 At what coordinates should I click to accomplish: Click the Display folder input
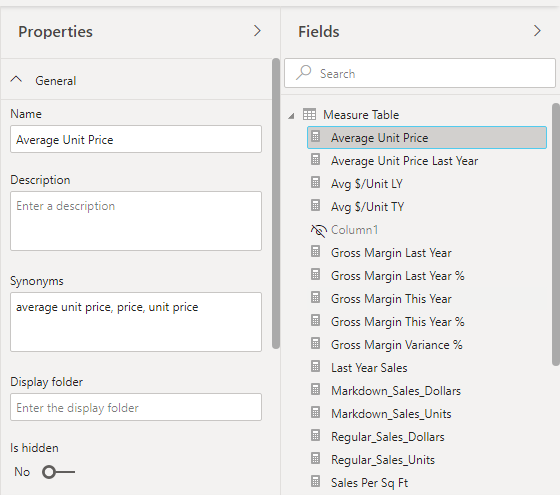point(136,408)
